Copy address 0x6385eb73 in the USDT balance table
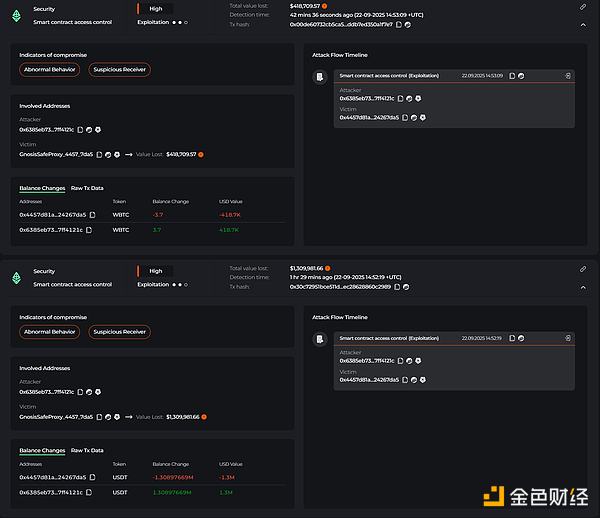This screenshot has width=600, height=518. tap(91, 492)
